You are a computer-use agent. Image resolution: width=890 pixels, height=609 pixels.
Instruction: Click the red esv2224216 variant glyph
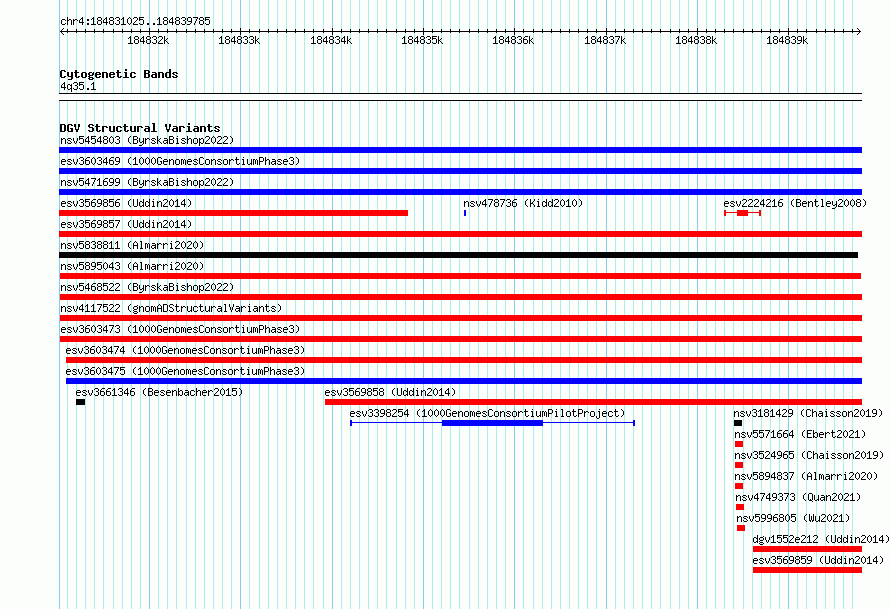pos(742,213)
